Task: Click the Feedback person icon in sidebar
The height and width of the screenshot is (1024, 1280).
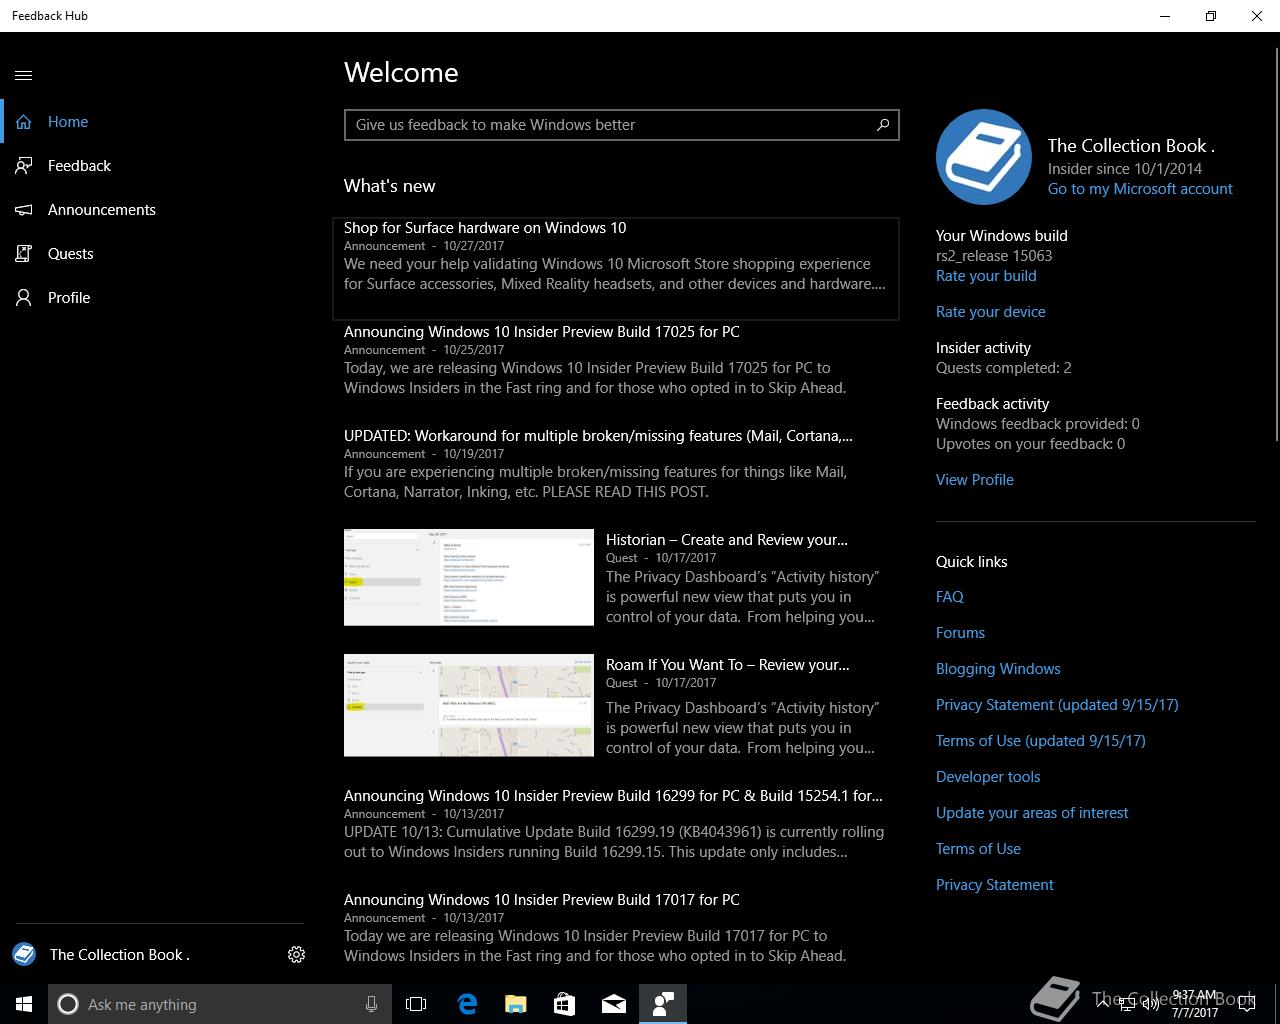Action: (x=24, y=166)
